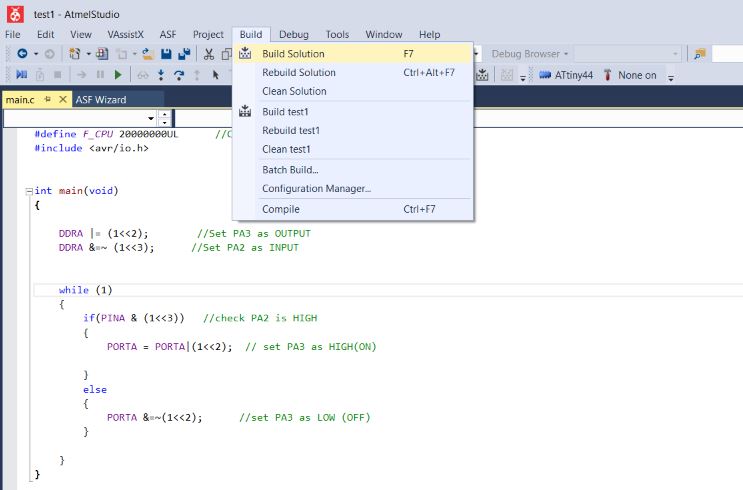The width and height of the screenshot is (743, 490).
Task: Open the Project menu
Action: coord(208,35)
